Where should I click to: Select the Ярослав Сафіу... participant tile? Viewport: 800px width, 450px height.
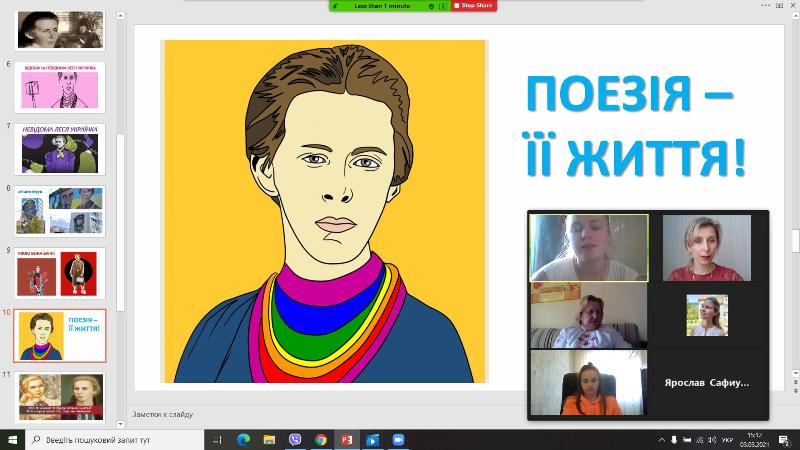(708, 382)
